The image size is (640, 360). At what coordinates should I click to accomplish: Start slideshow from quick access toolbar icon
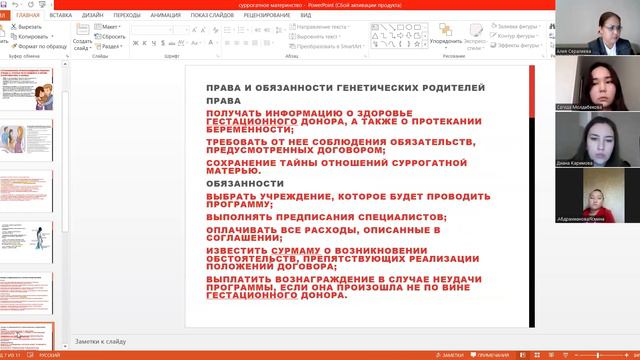click(x=42, y=4)
